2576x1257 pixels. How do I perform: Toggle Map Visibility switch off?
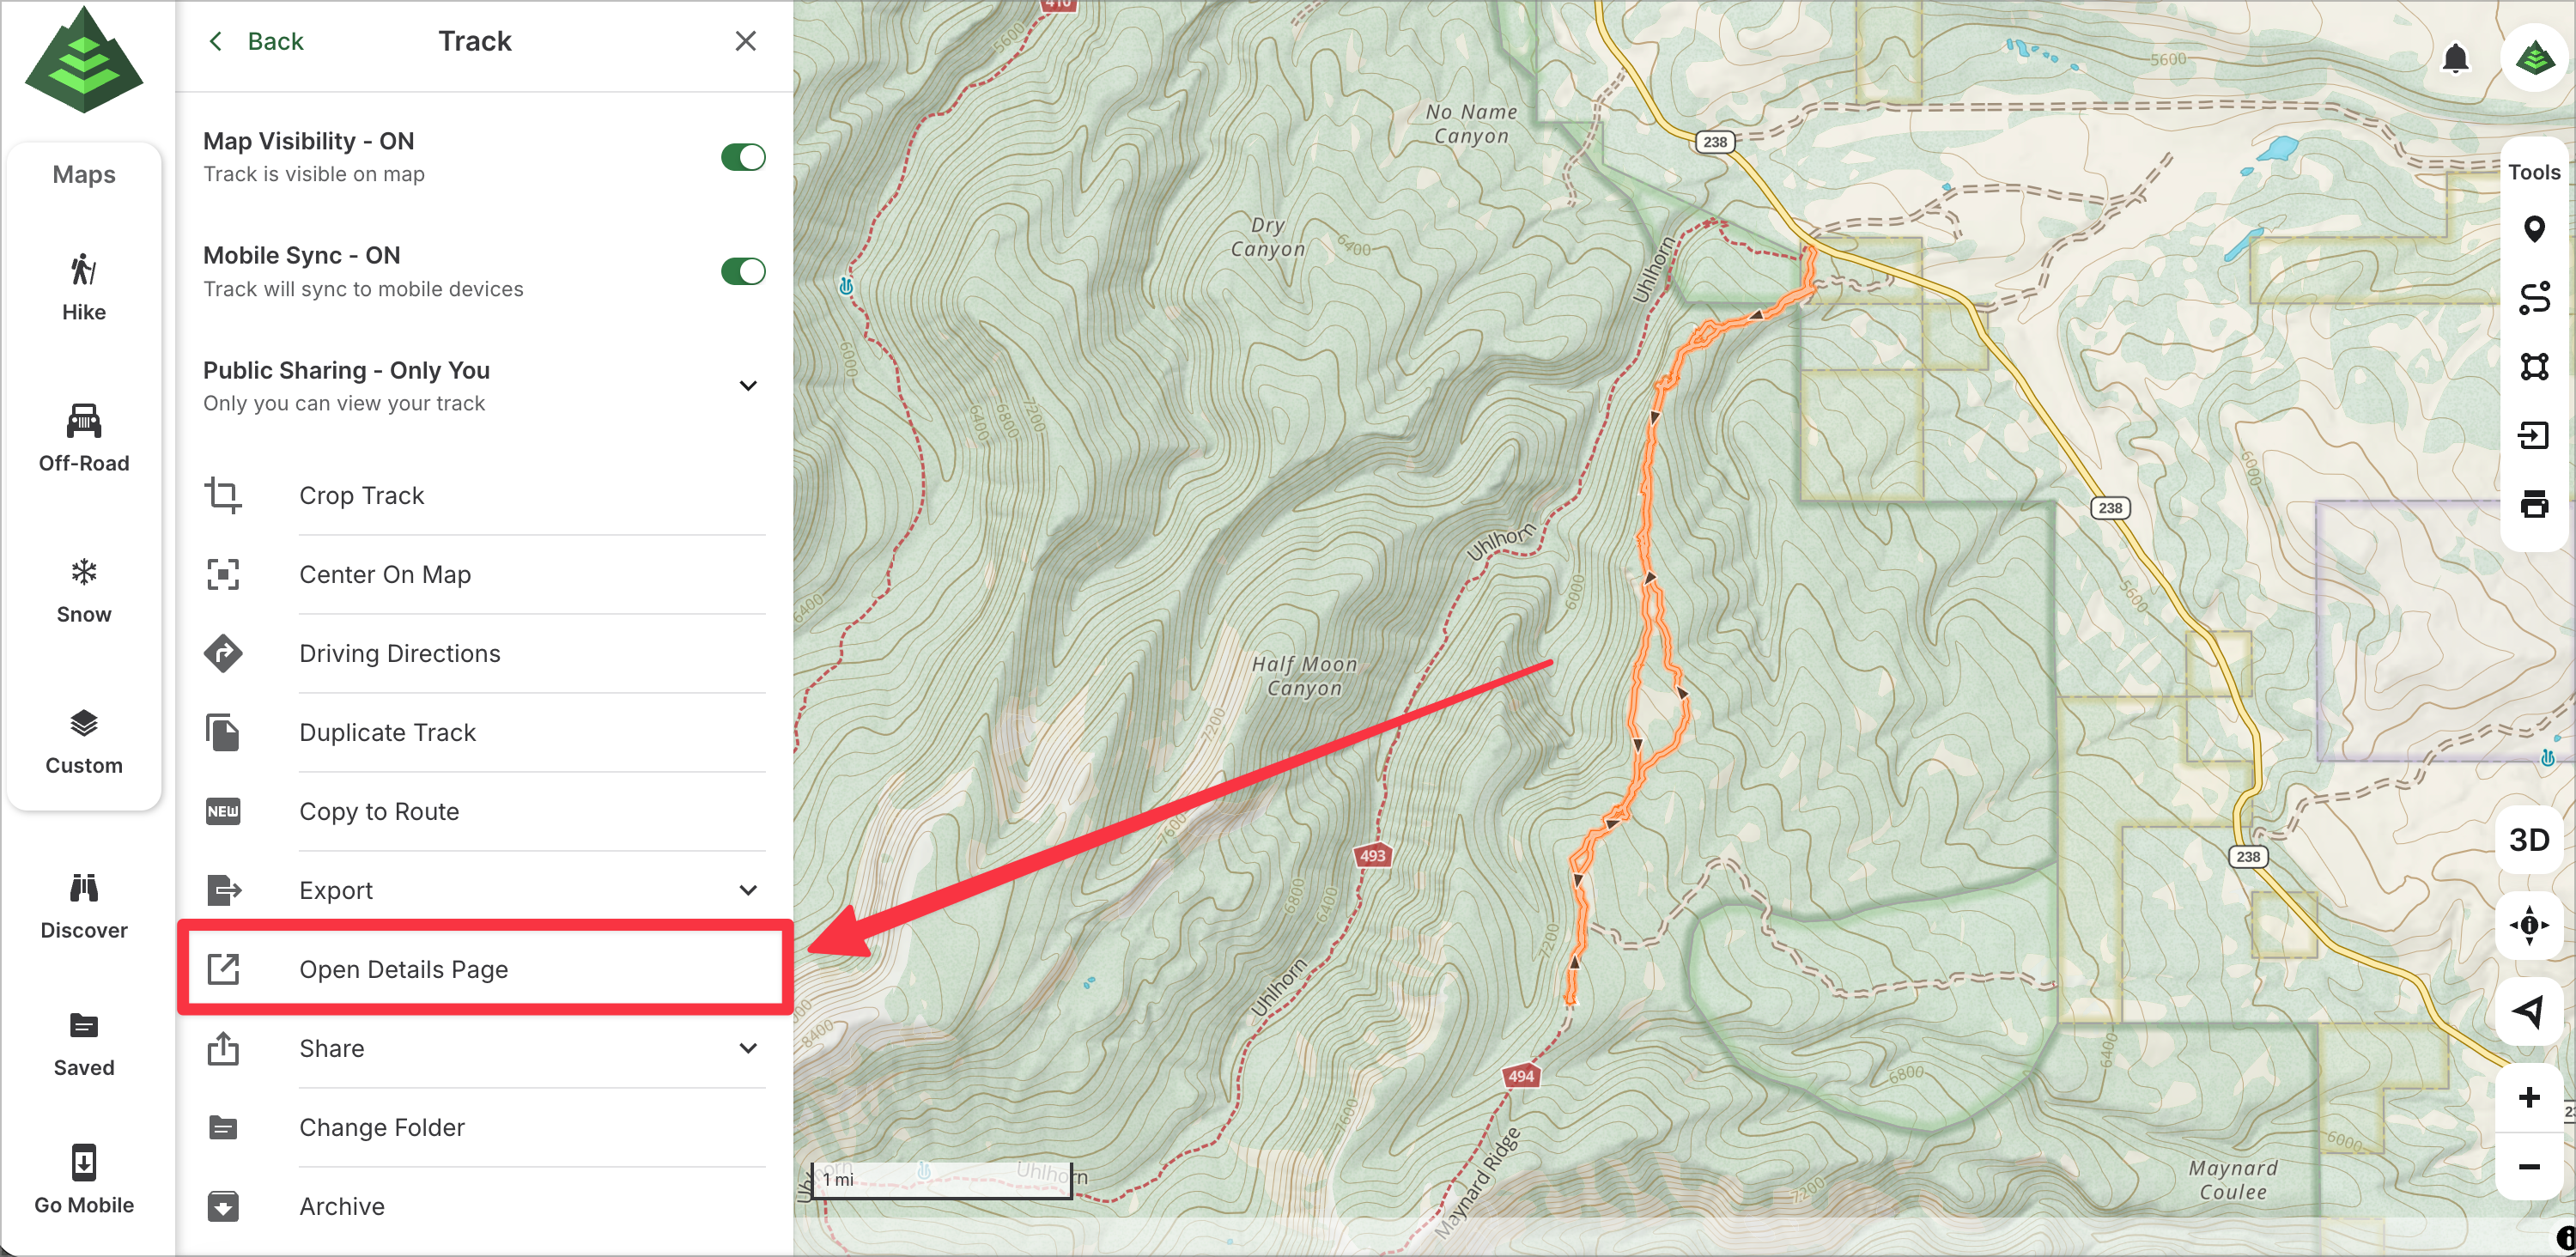click(743, 157)
